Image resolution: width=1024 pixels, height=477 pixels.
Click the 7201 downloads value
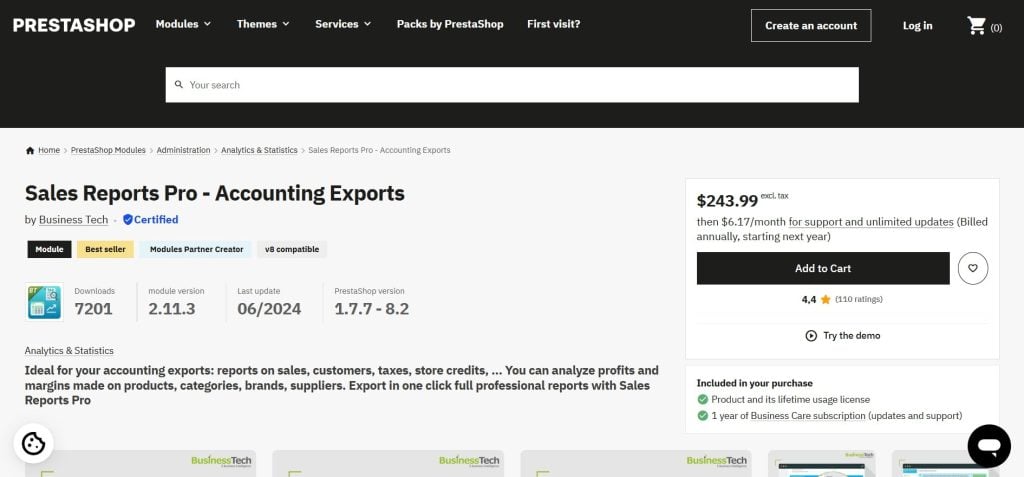[x=93, y=309]
